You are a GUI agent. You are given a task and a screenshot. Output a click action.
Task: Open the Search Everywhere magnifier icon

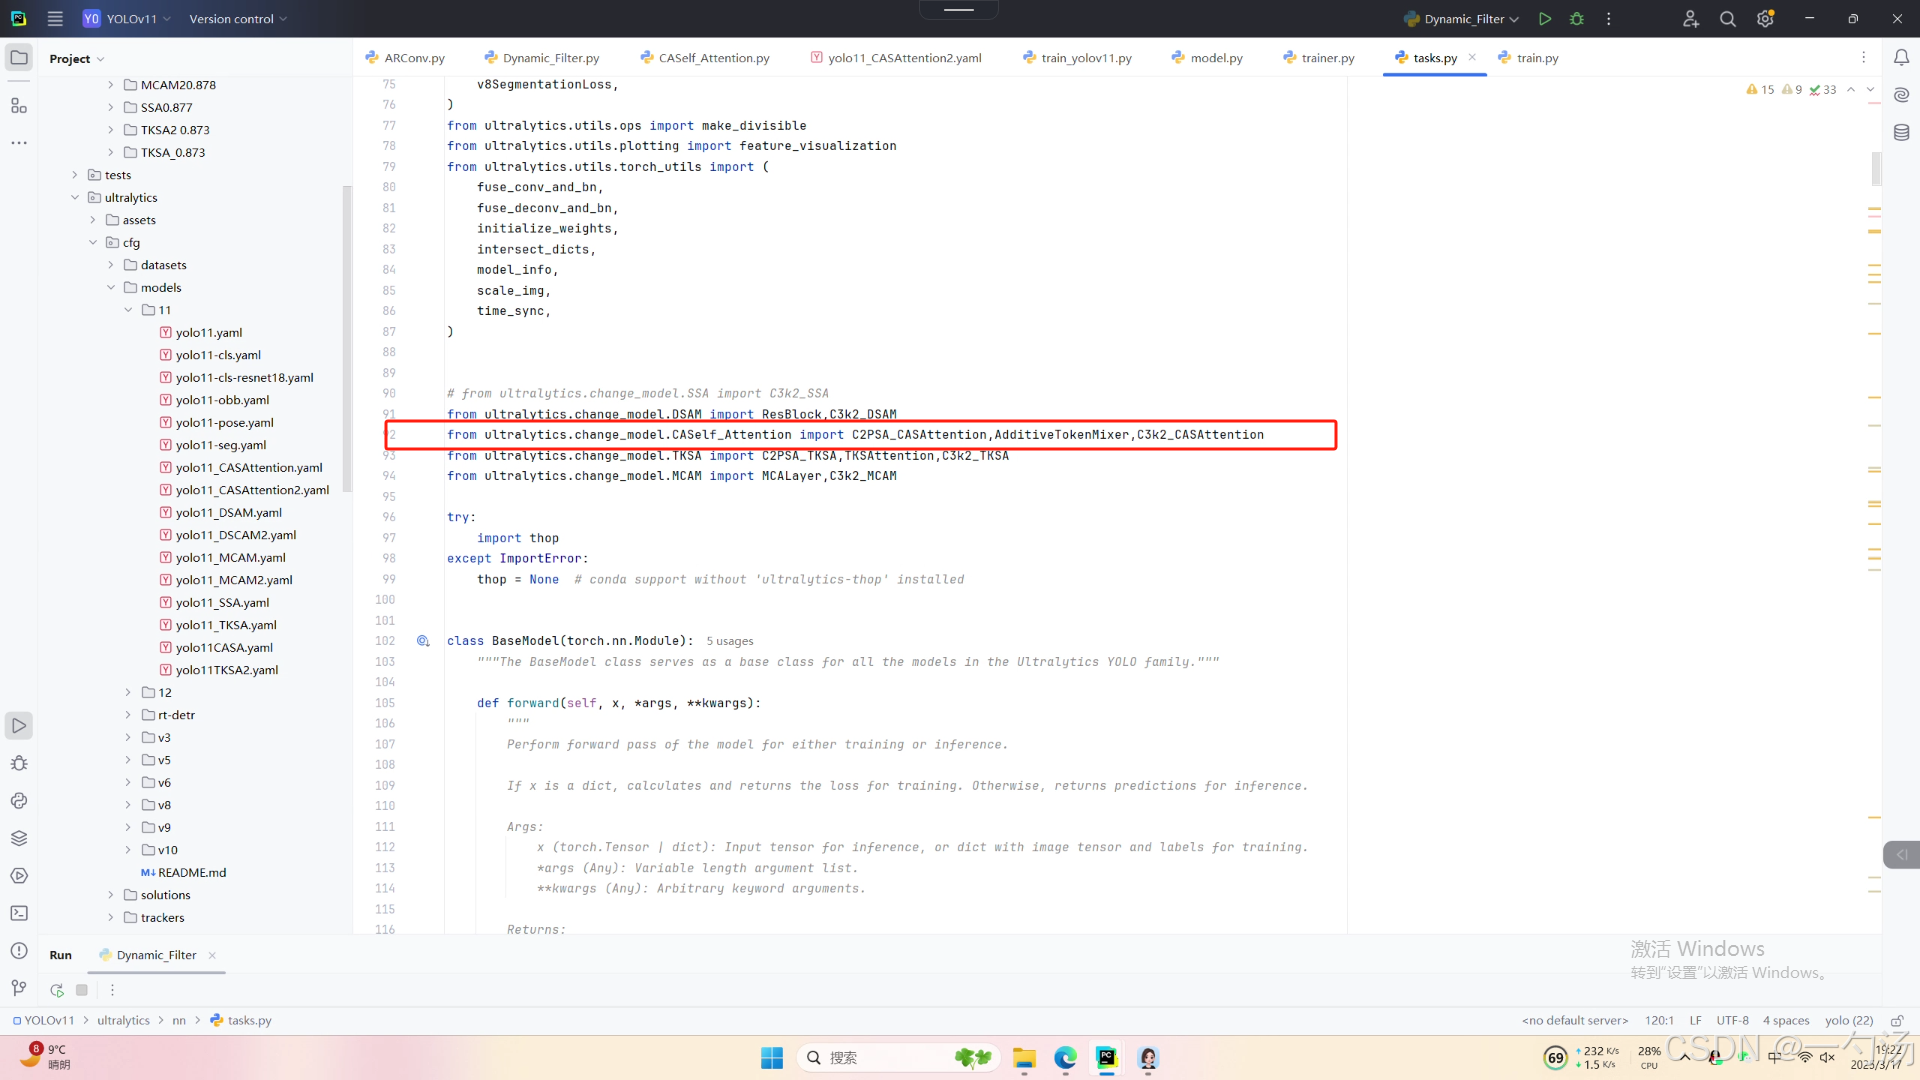click(1727, 19)
